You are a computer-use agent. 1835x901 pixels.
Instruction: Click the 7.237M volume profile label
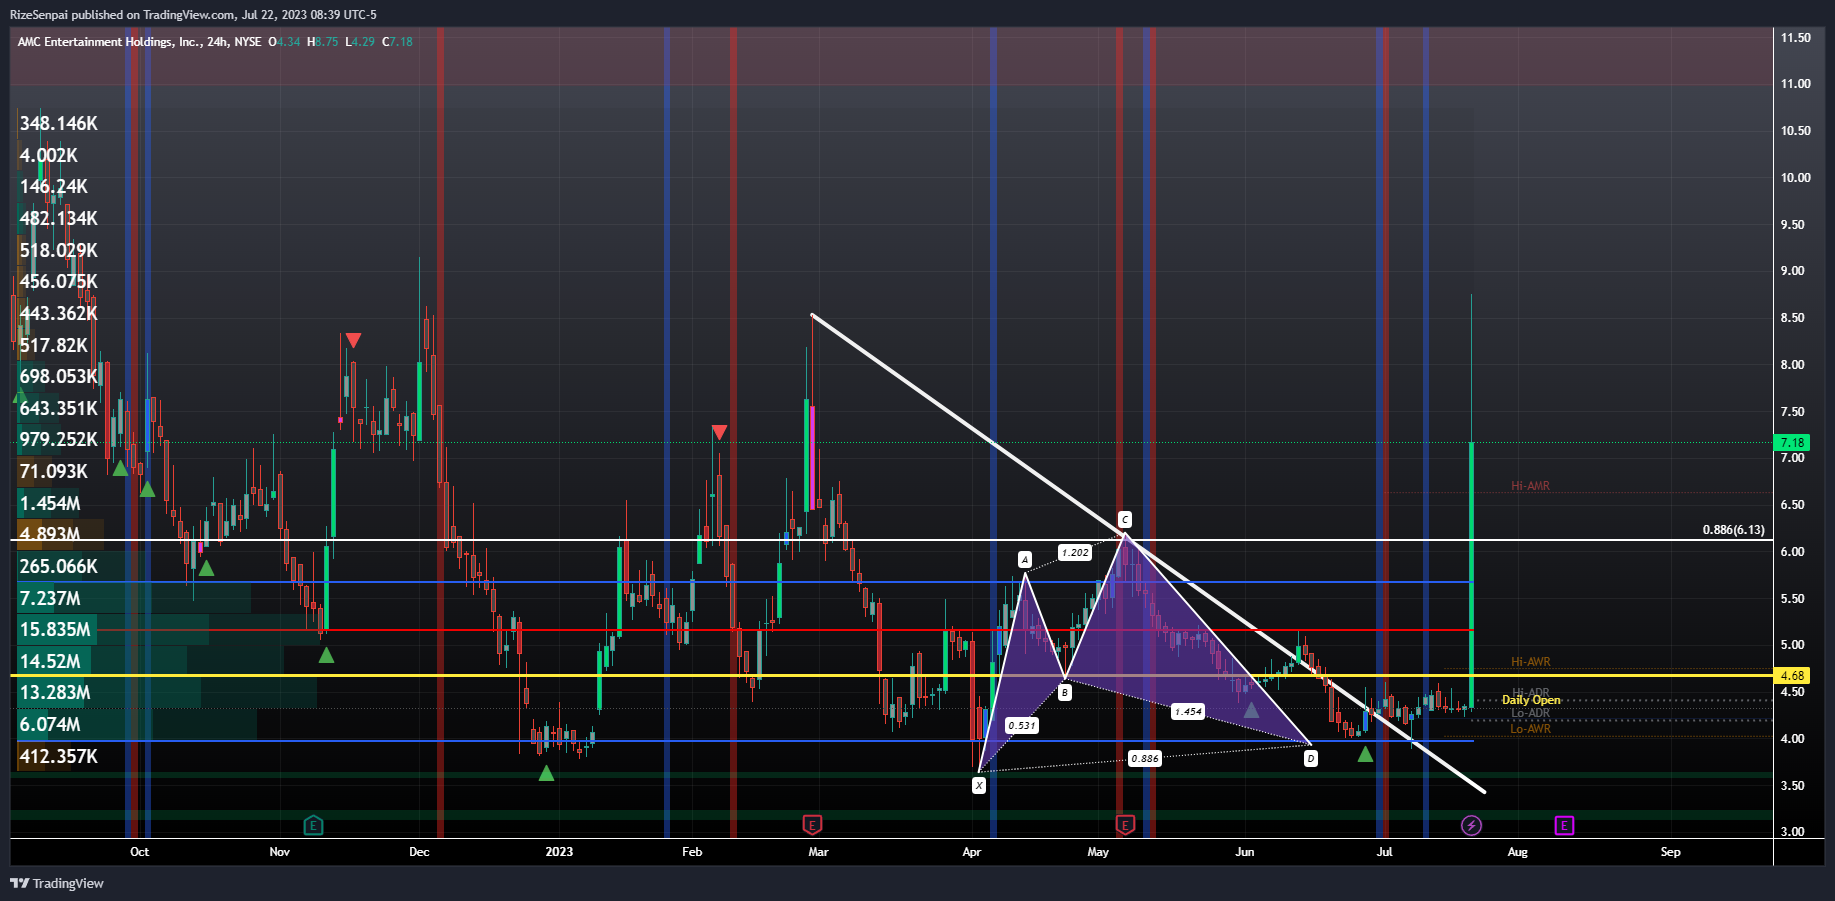pos(50,599)
